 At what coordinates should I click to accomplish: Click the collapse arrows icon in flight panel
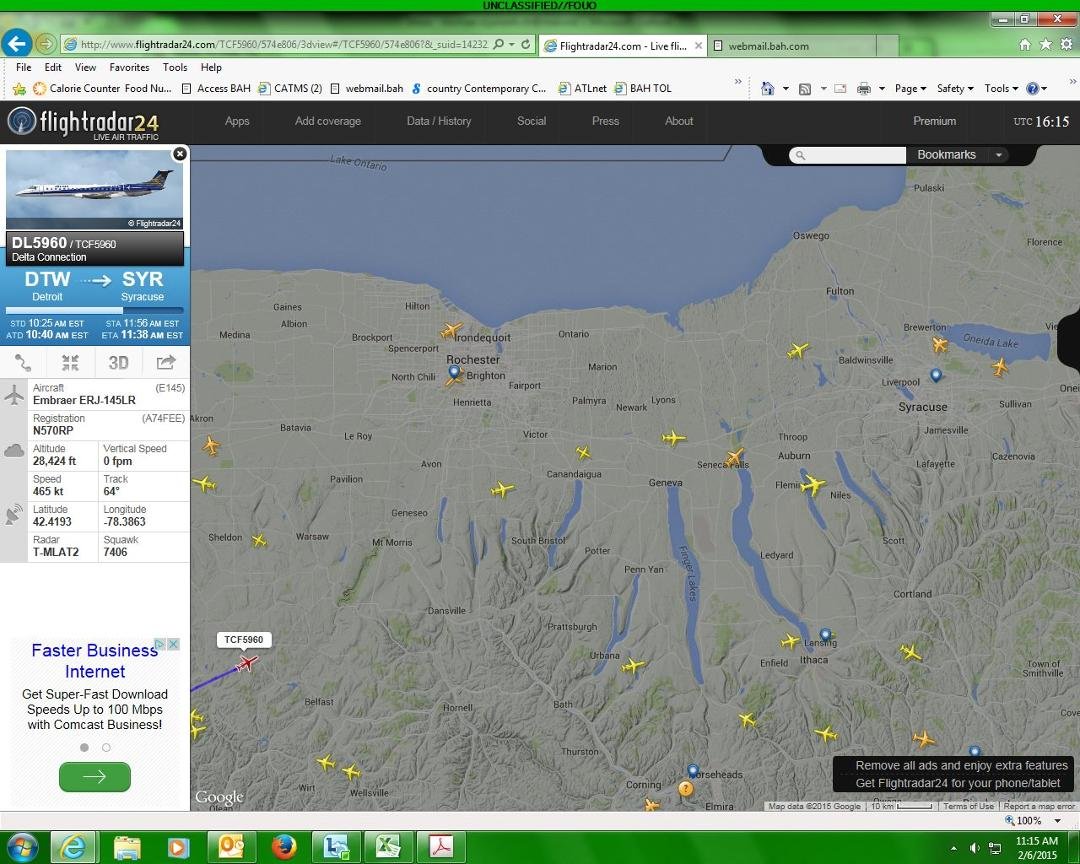pyautogui.click(x=70, y=362)
